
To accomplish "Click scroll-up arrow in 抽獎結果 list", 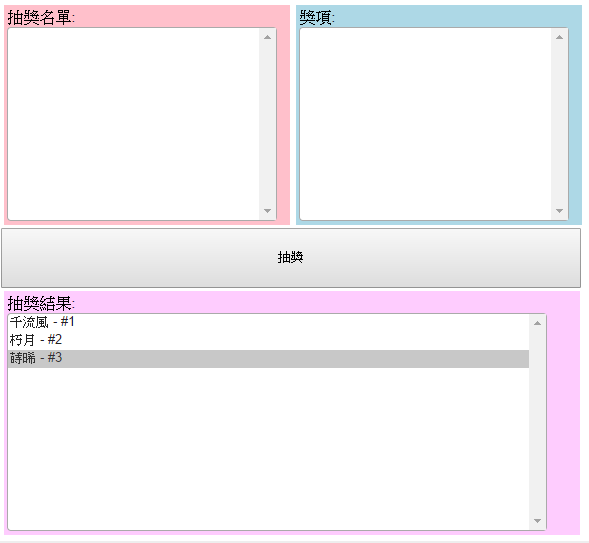I will click(538, 323).
